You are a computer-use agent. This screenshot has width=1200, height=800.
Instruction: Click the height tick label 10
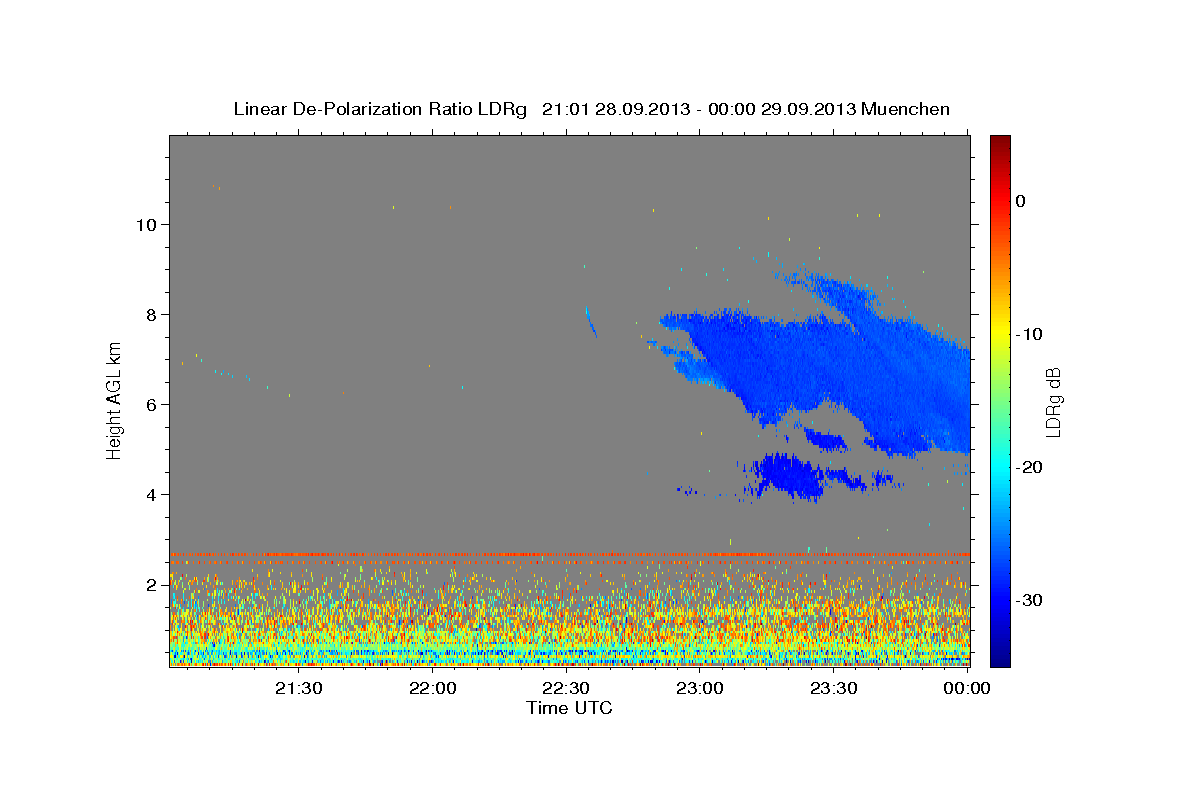click(x=146, y=224)
